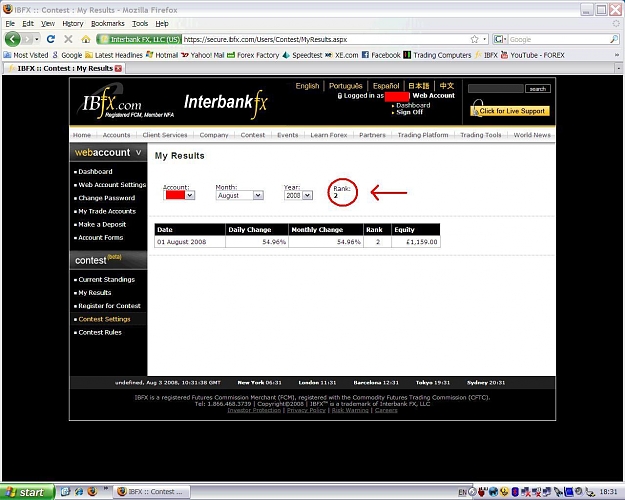Open Contest Rules sidebar link
Image resolution: width=625 pixels, height=500 pixels.
[100, 332]
